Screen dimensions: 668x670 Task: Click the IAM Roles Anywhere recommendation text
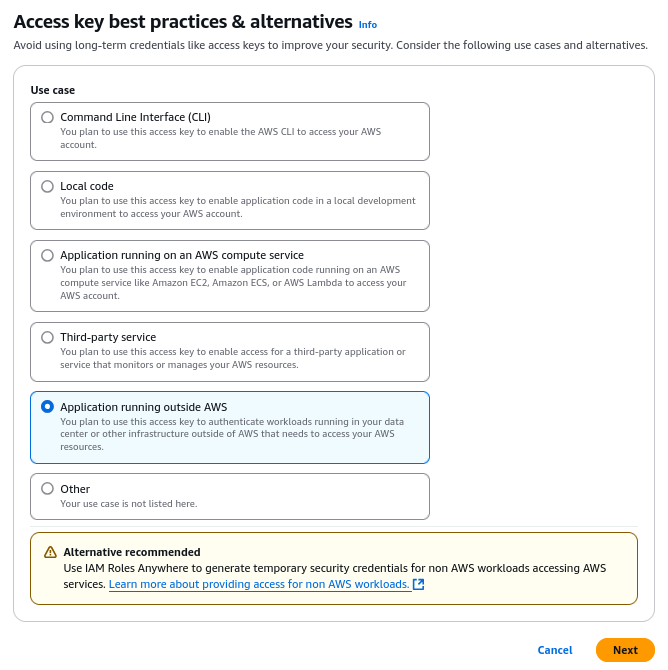tap(334, 568)
